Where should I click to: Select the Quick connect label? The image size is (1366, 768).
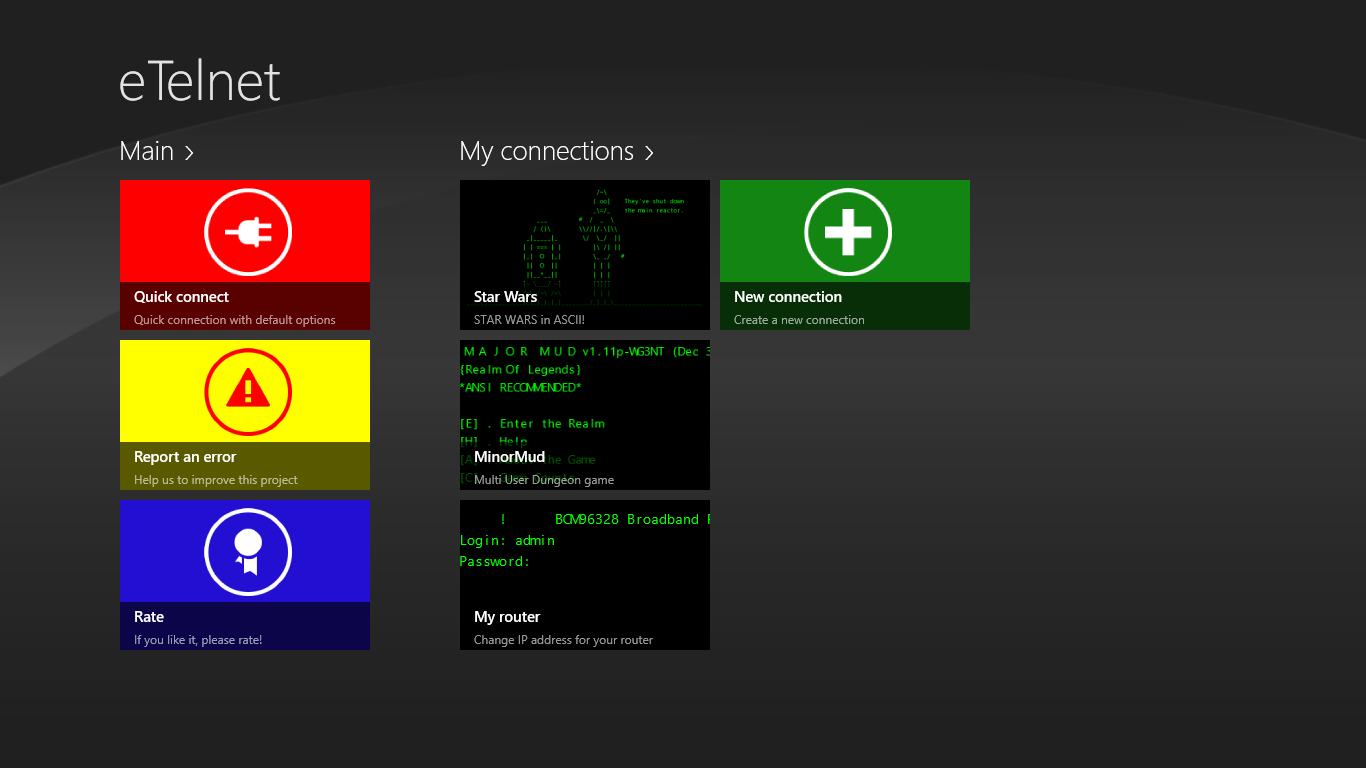click(181, 297)
